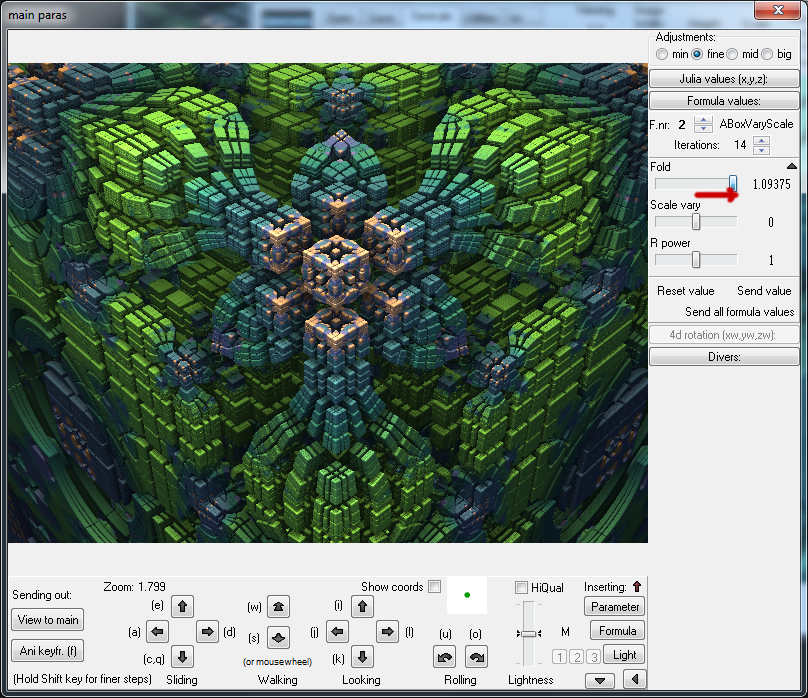Collapse the Fold section triangle
808x698 pixels.
792,166
